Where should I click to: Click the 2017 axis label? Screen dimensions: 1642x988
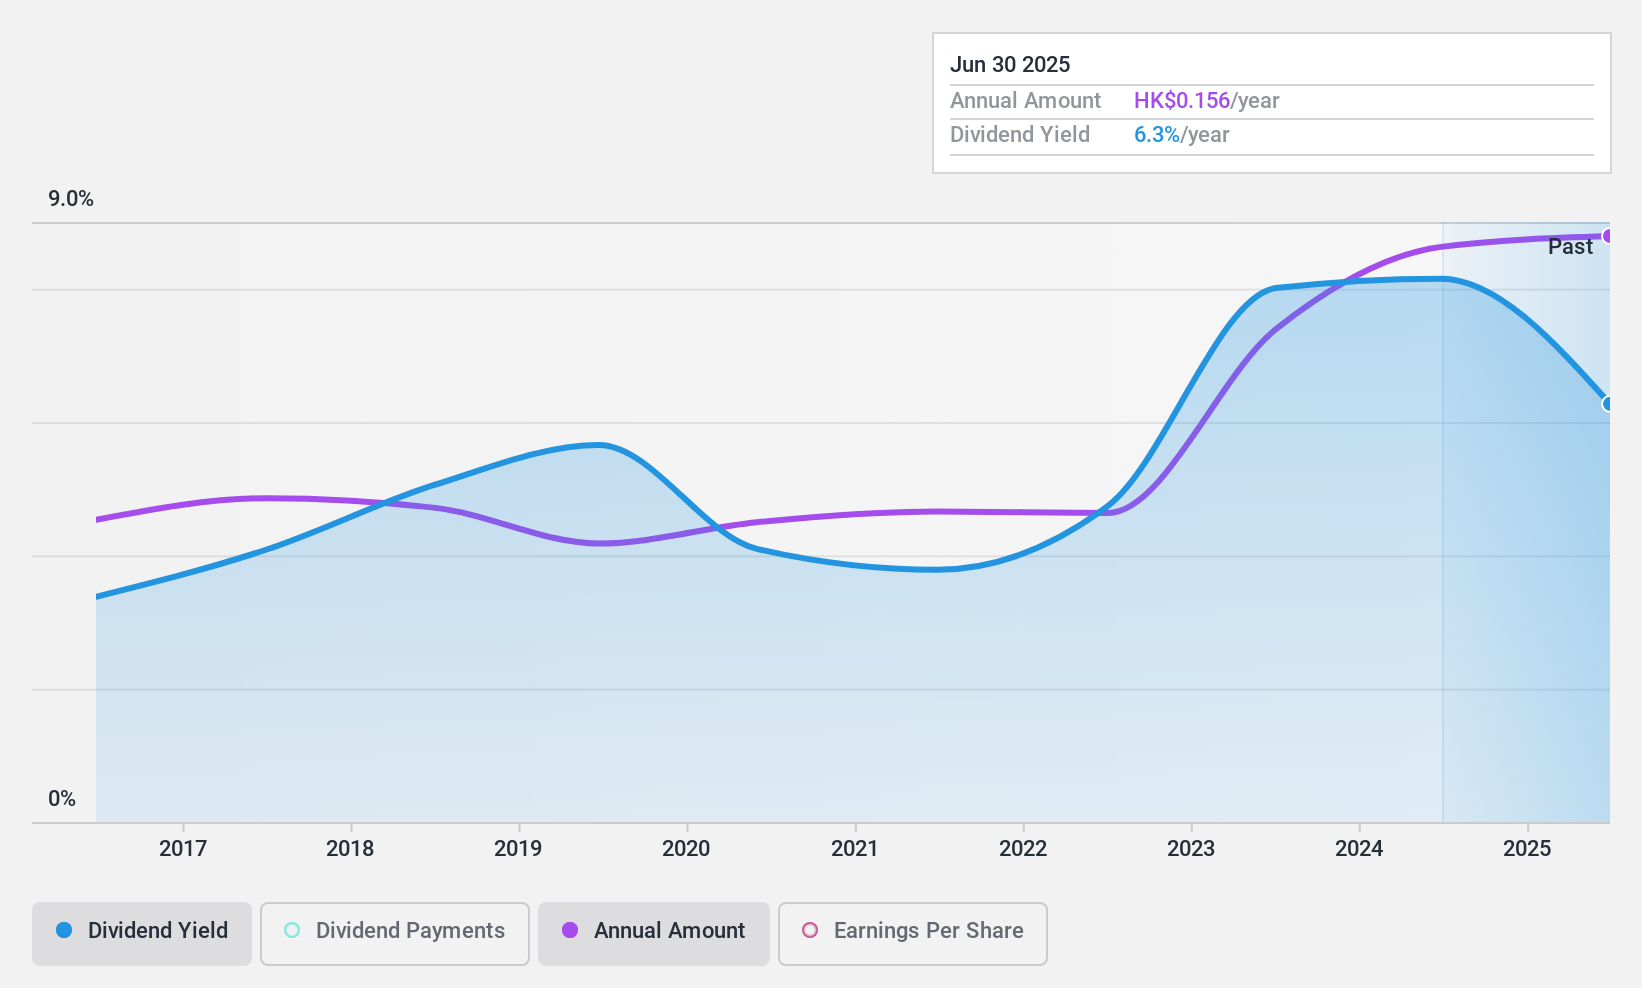(x=183, y=849)
